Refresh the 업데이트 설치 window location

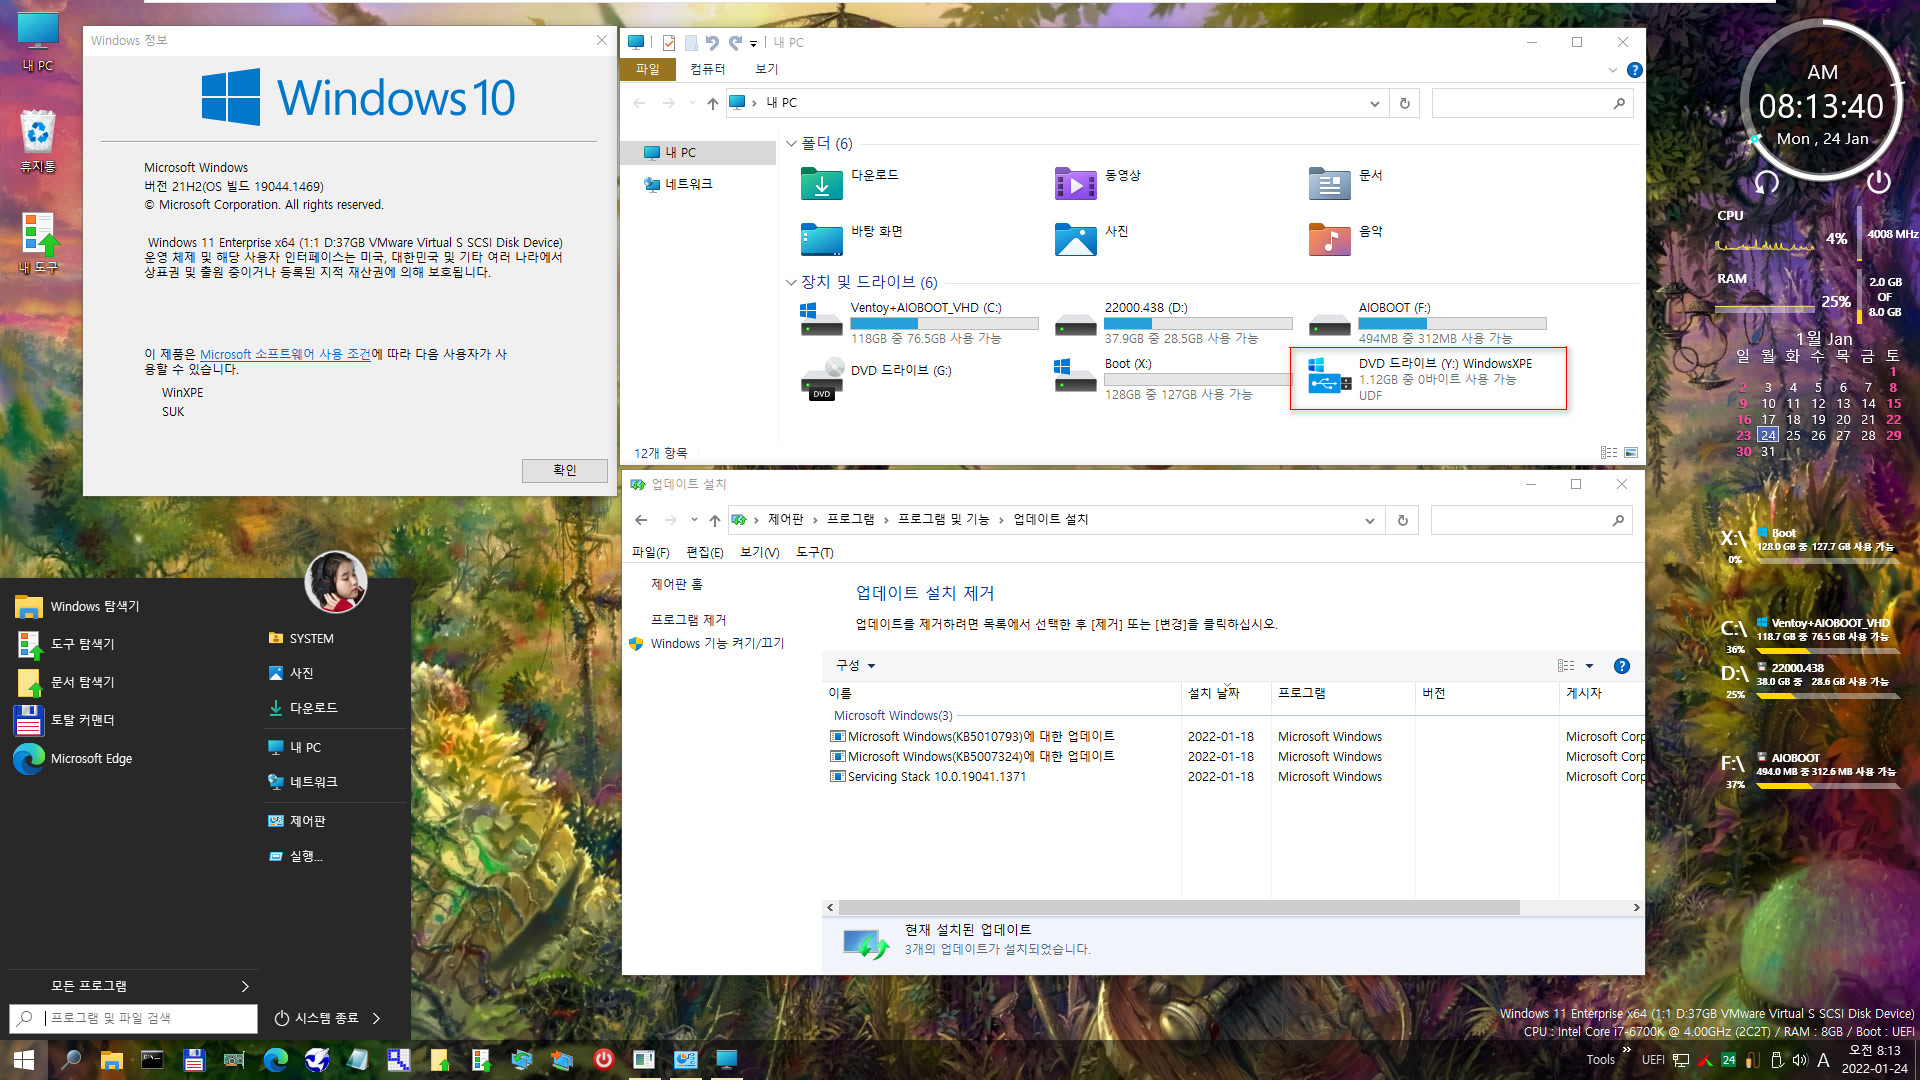[x=1403, y=520]
